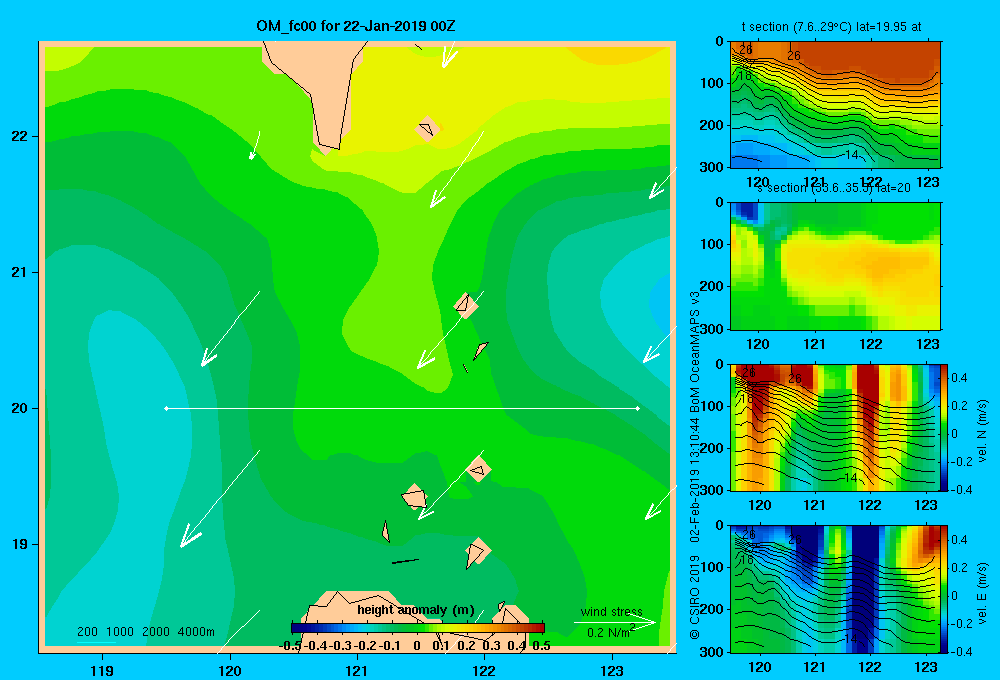The width and height of the screenshot is (1000, 680).
Task: Click the '-0.4' tick on vel. E color bar
Action: (x=961, y=651)
